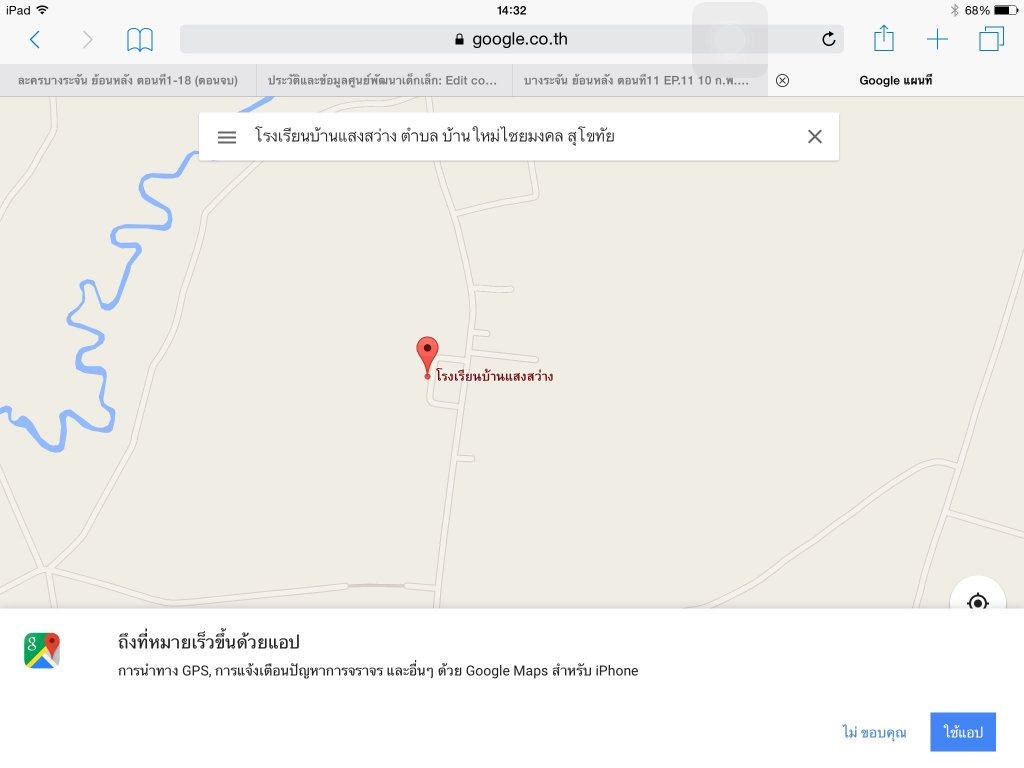Center the map on my location
The image size is (1024, 768).
pos(977,601)
